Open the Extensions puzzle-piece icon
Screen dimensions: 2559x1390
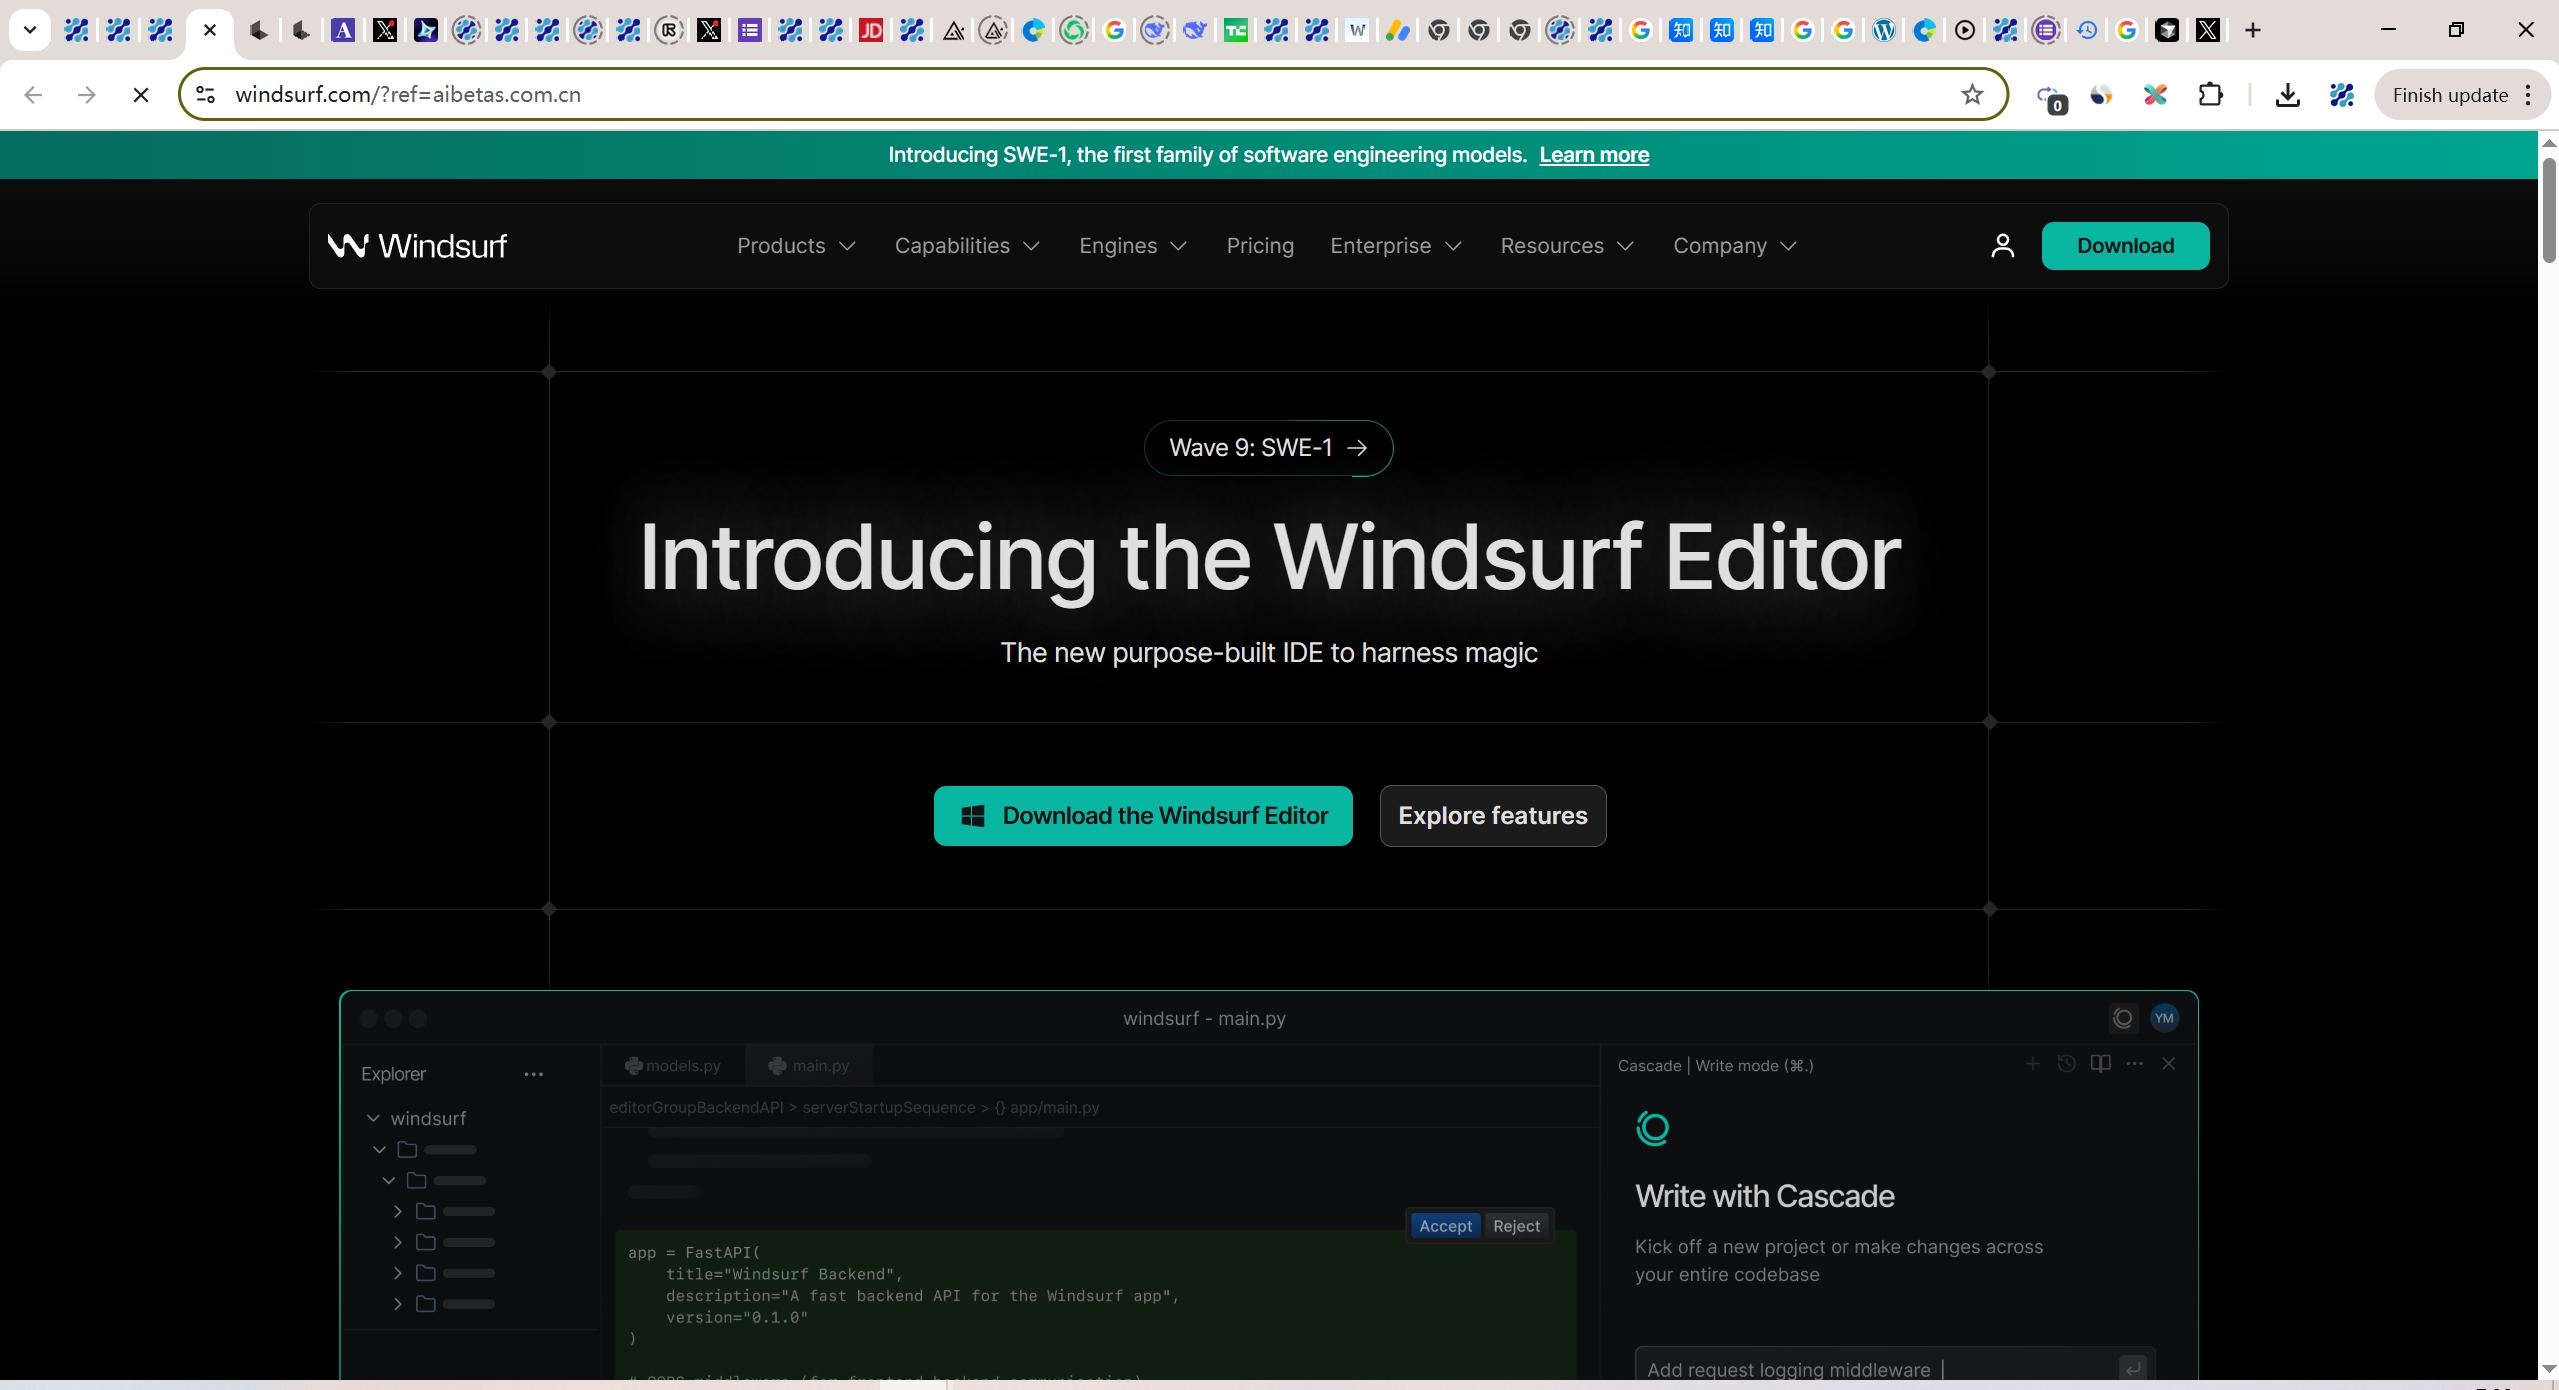pyautogui.click(x=2211, y=95)
